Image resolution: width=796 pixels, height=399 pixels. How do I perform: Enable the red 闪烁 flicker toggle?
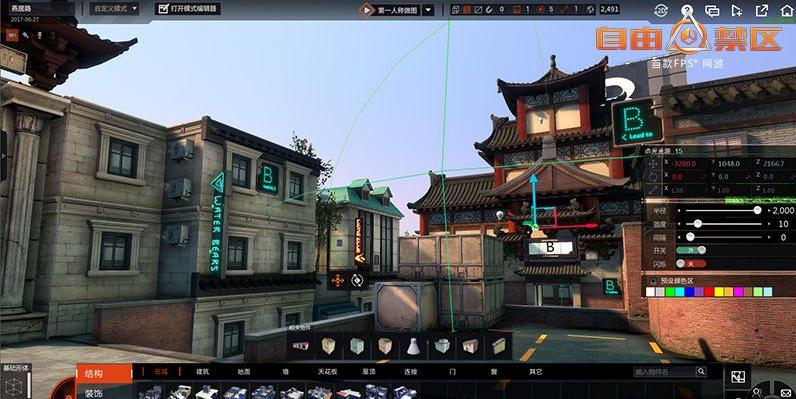click(691, 263)
